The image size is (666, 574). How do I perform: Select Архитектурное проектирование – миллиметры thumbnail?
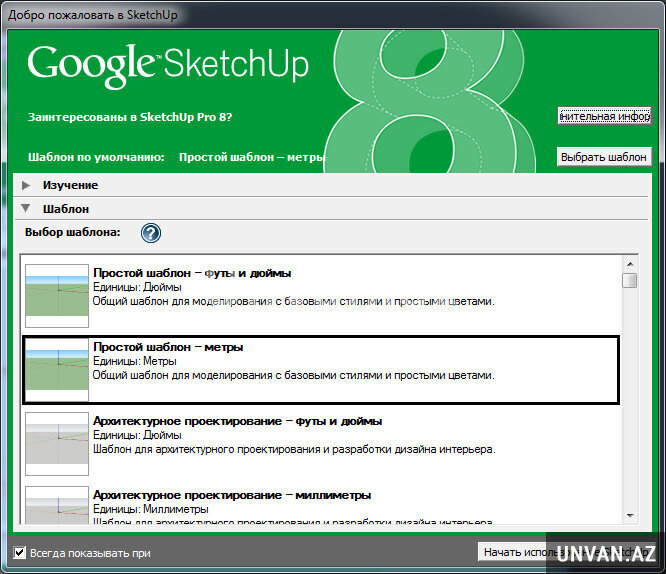tap(56, 505)
